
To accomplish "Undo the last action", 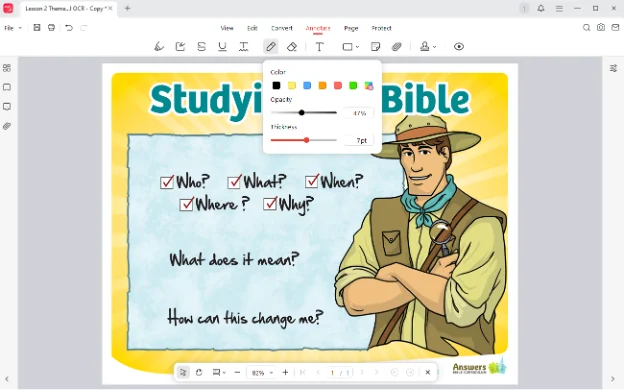I will 69,27.
